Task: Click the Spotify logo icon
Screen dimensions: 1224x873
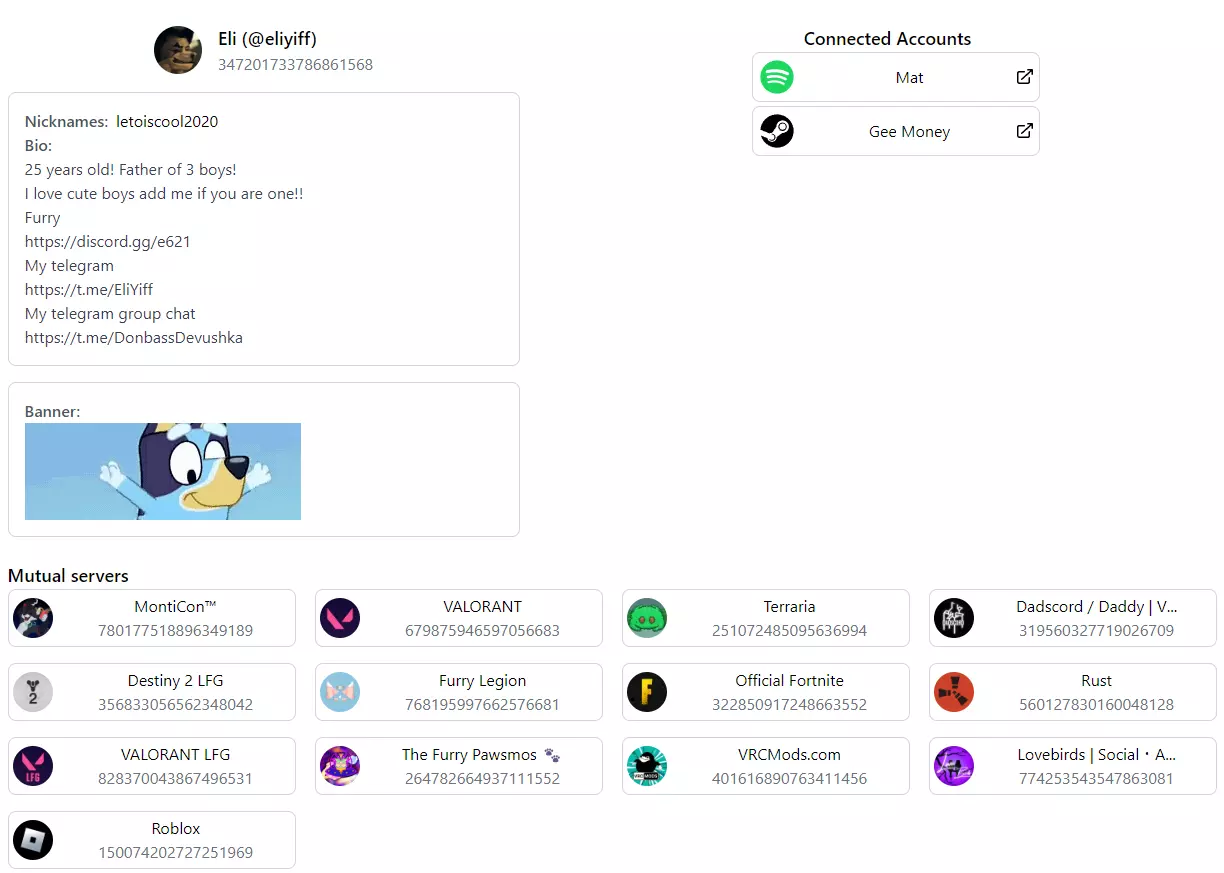Action: [x=777, y=77]
